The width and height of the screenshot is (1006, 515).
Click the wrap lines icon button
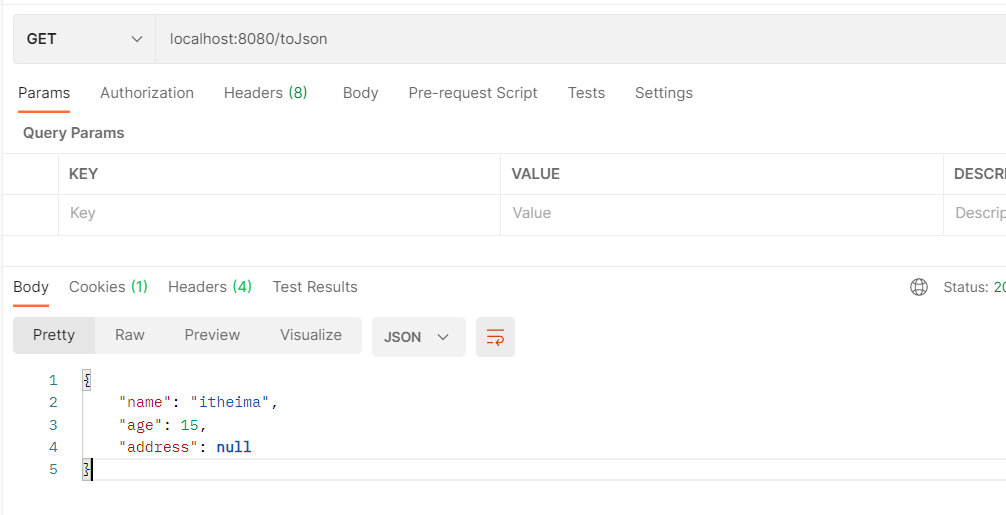coord(495,337)
